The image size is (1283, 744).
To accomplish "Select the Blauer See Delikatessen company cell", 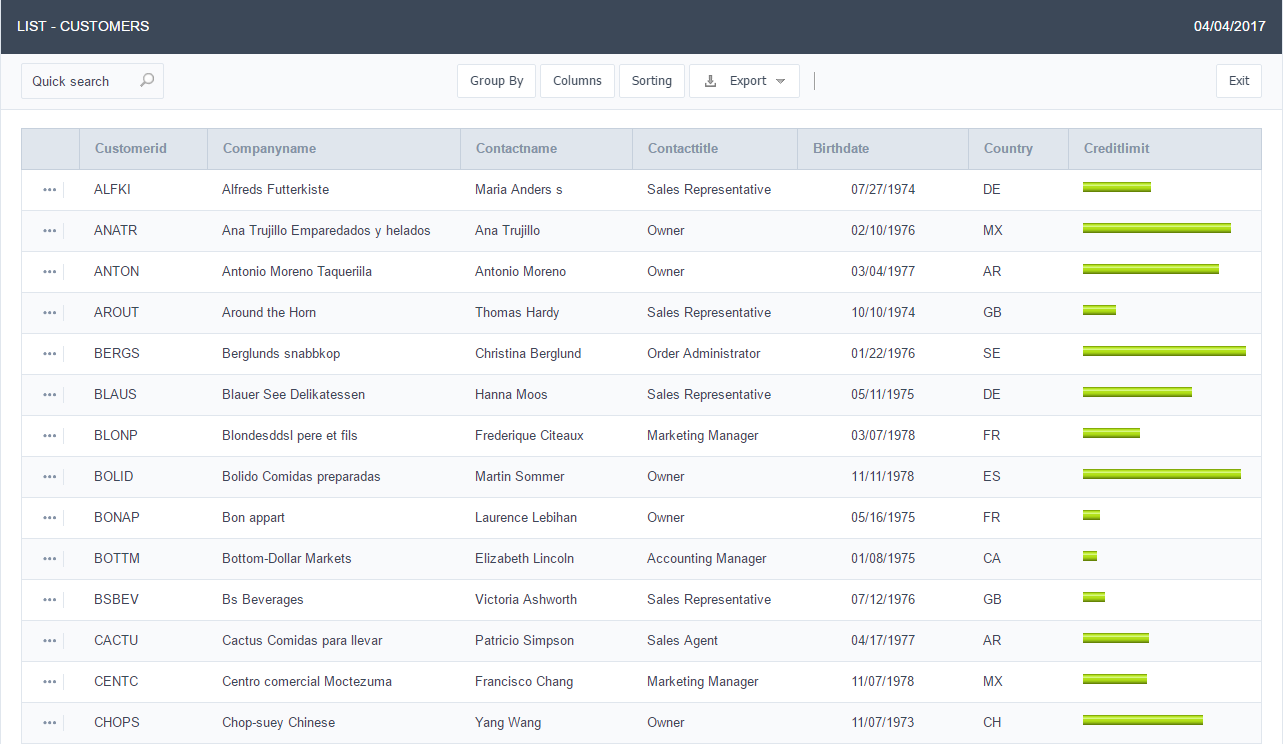I will coord(293,395).
